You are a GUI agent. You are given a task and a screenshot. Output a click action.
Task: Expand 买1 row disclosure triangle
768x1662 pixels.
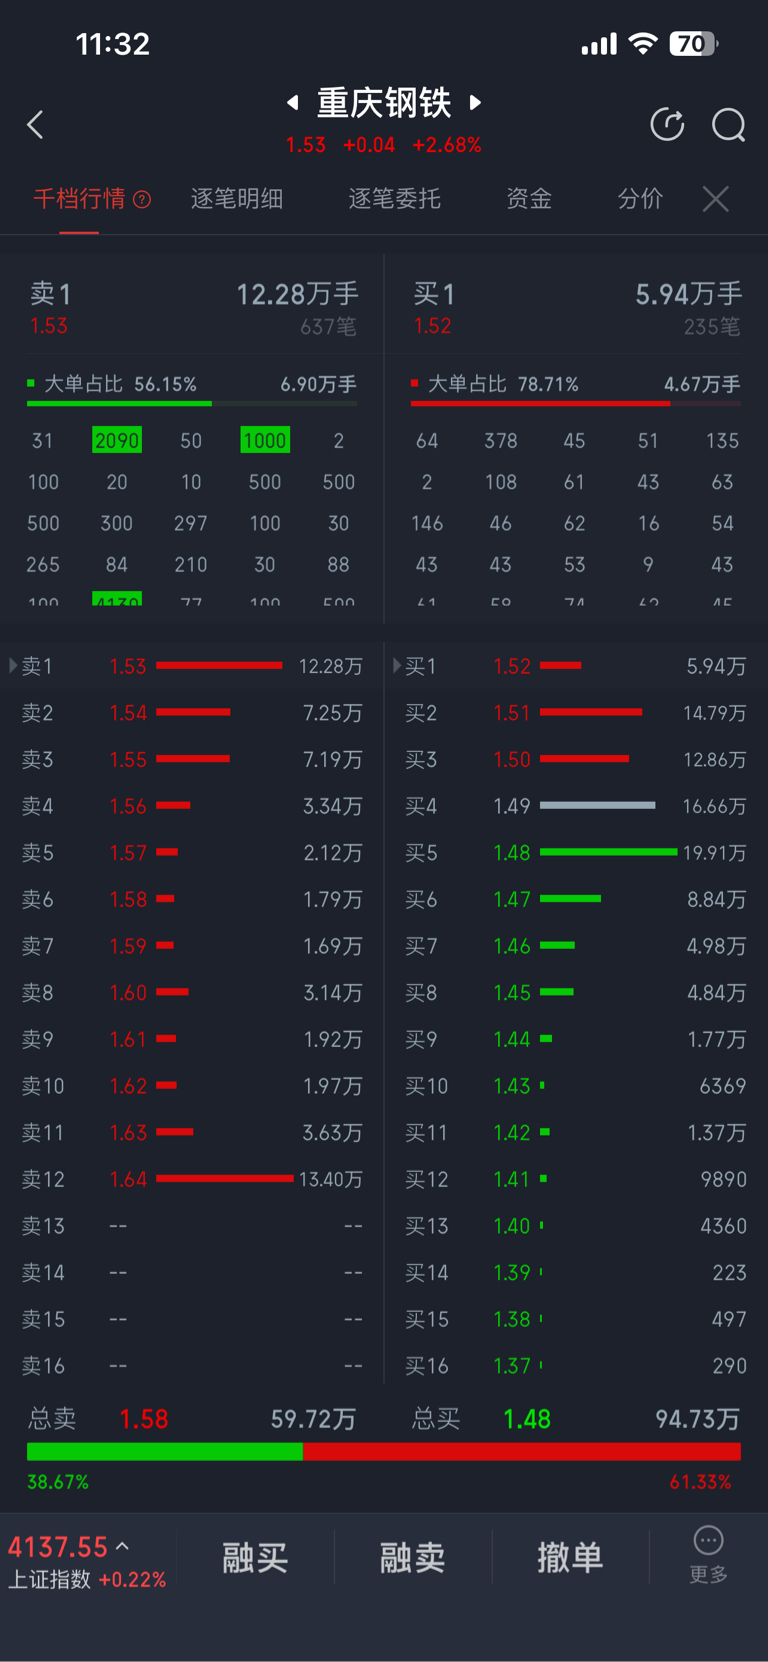point(397,665)
